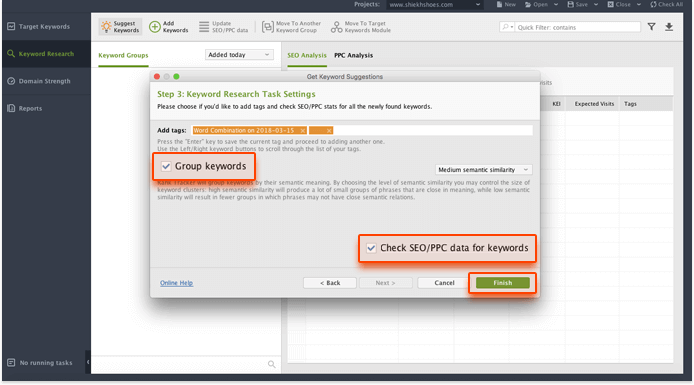The width and height of the screenshot is (694, 385).
Task: Open Reports in the sidebar
Action: click(30, 108)
